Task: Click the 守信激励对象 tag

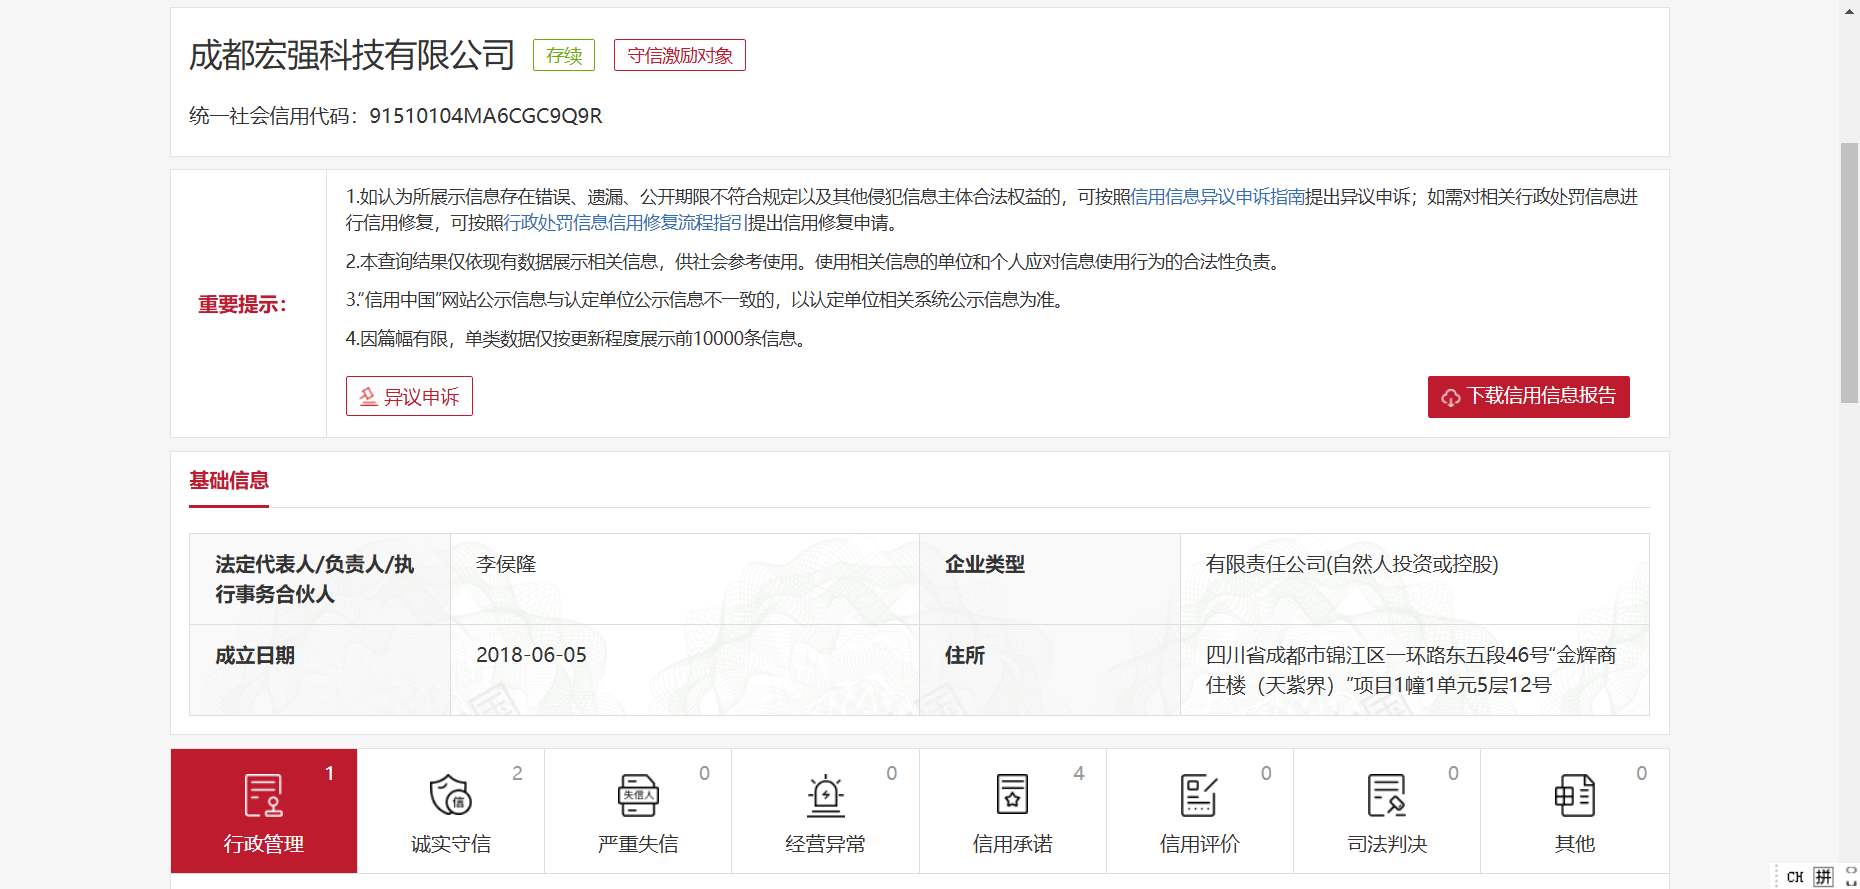Action: (679, 56)
